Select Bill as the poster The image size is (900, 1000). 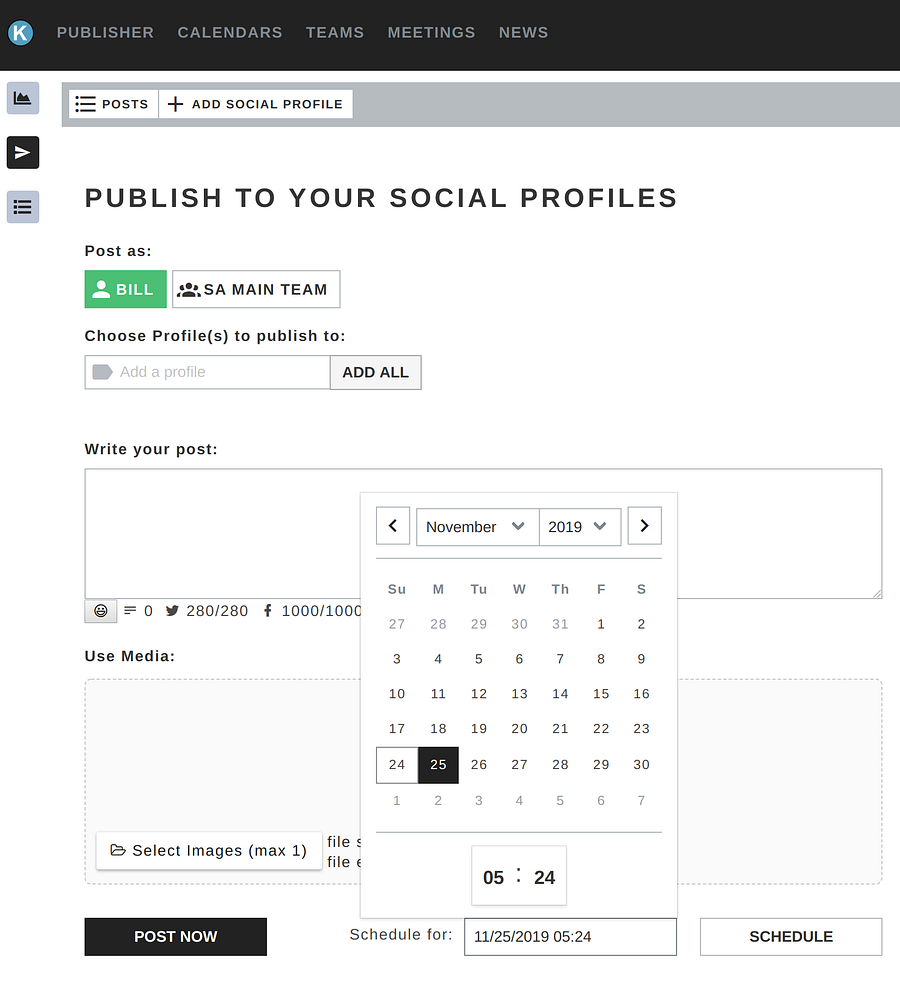click(125, 289)
